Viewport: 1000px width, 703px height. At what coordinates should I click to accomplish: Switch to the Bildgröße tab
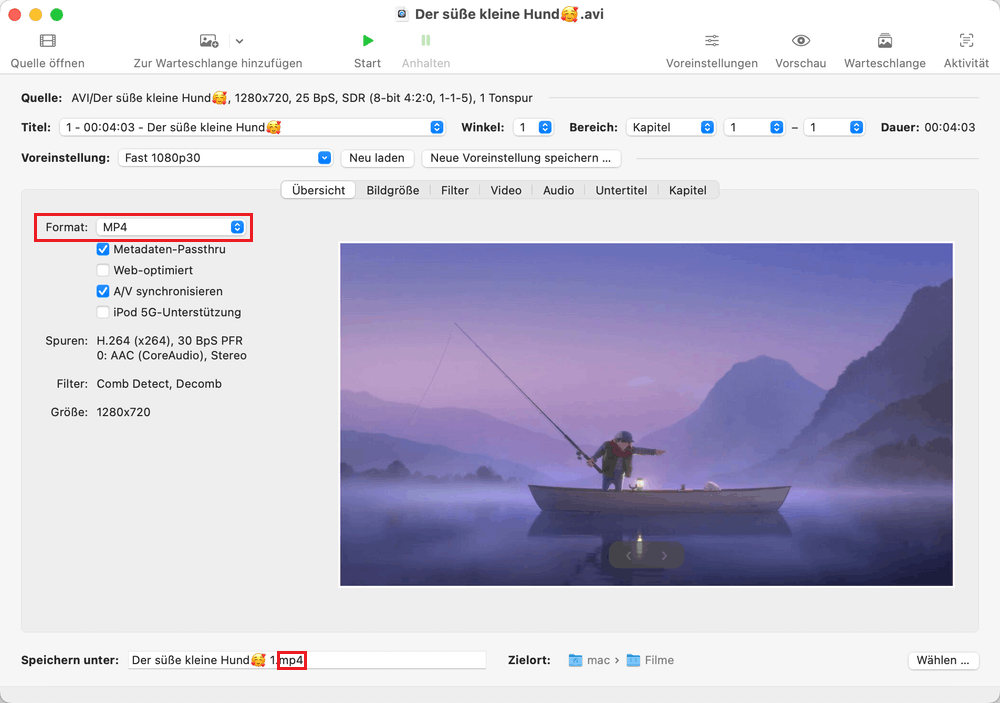pos(392,190)
